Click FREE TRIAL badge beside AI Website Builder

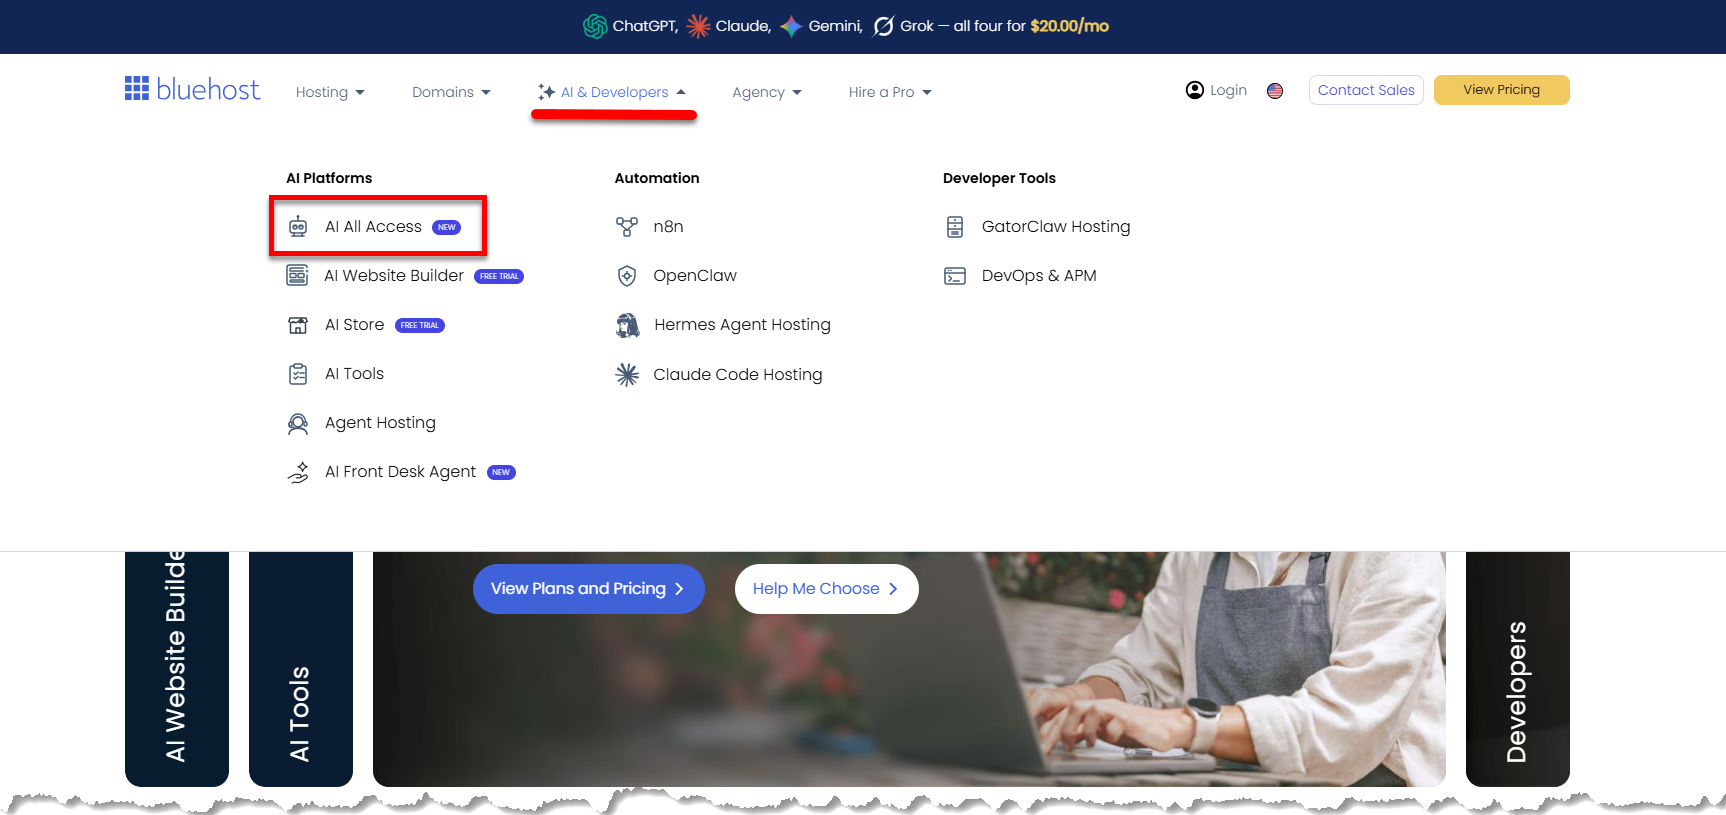pyautogui.click(x=499, y=276)
